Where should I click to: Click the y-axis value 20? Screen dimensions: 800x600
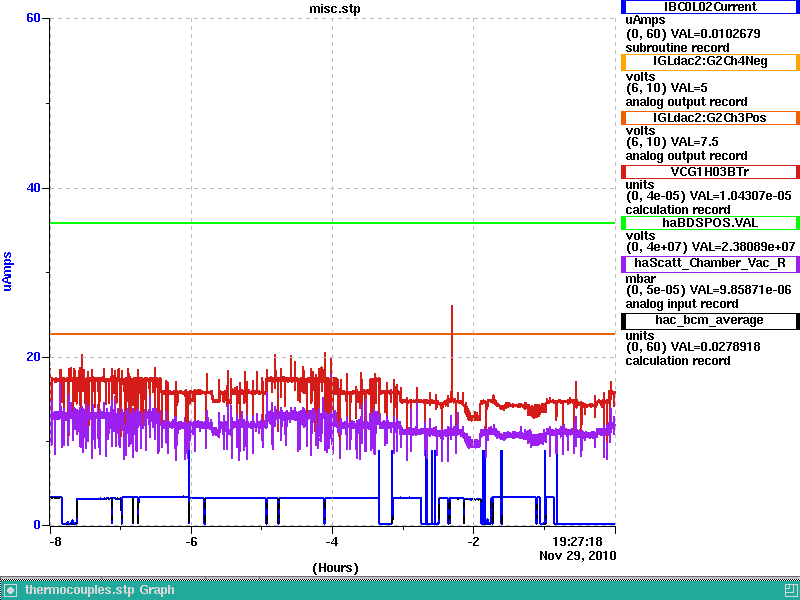pos(33,357)
